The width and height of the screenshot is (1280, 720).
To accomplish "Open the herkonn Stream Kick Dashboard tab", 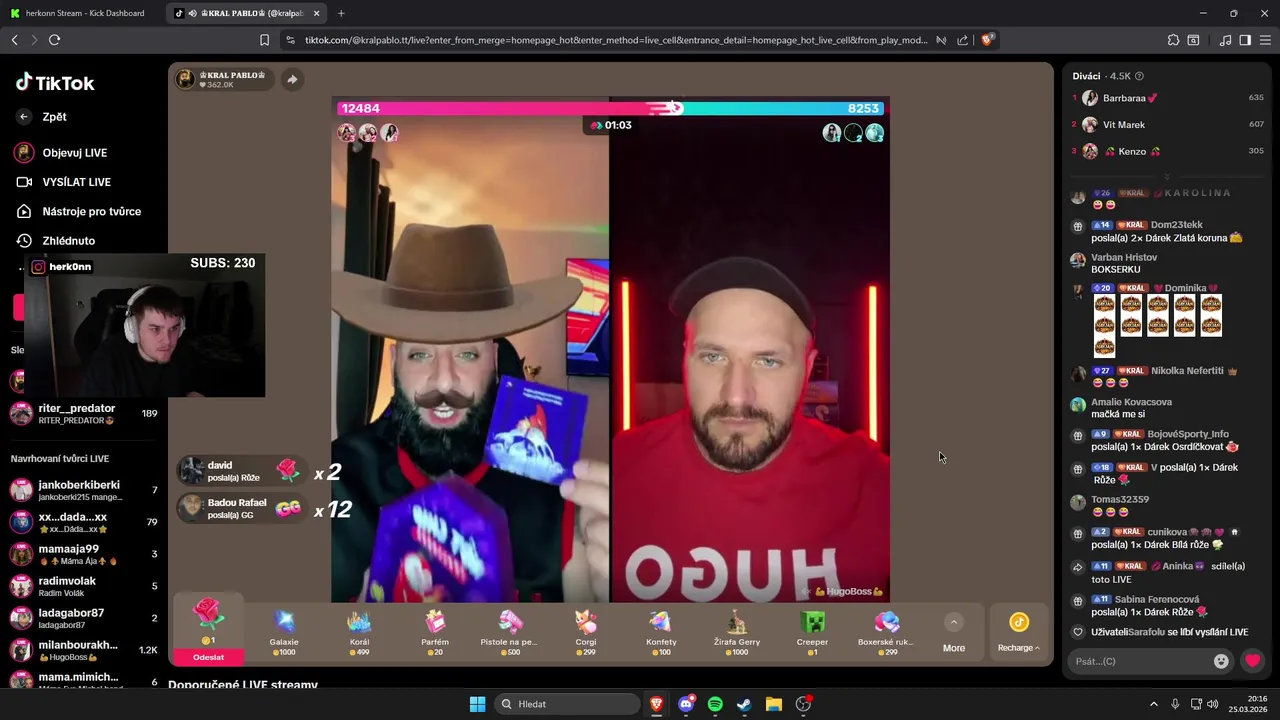I will 83,13.
